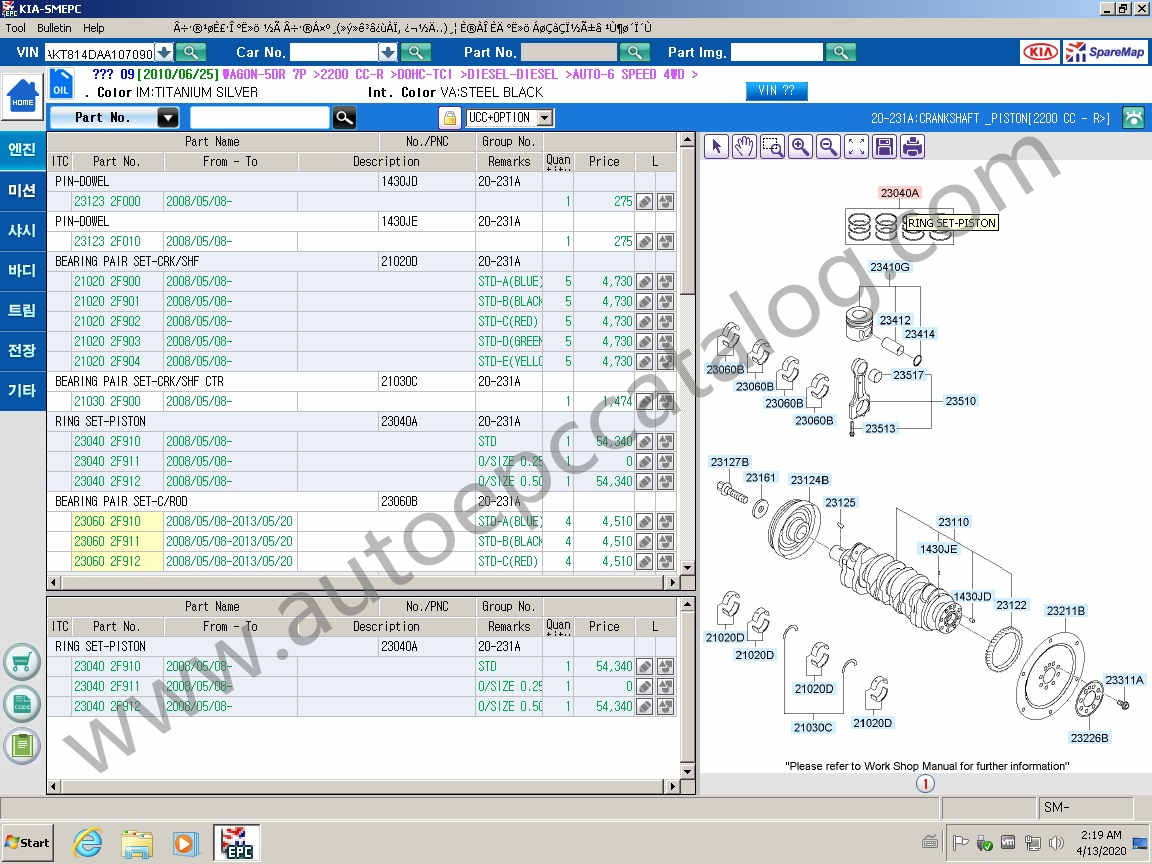The width and height of the screenshot is (1152, 864).
Task: Click the page 1 indicator below the diagram
Action: coord(925,784)
